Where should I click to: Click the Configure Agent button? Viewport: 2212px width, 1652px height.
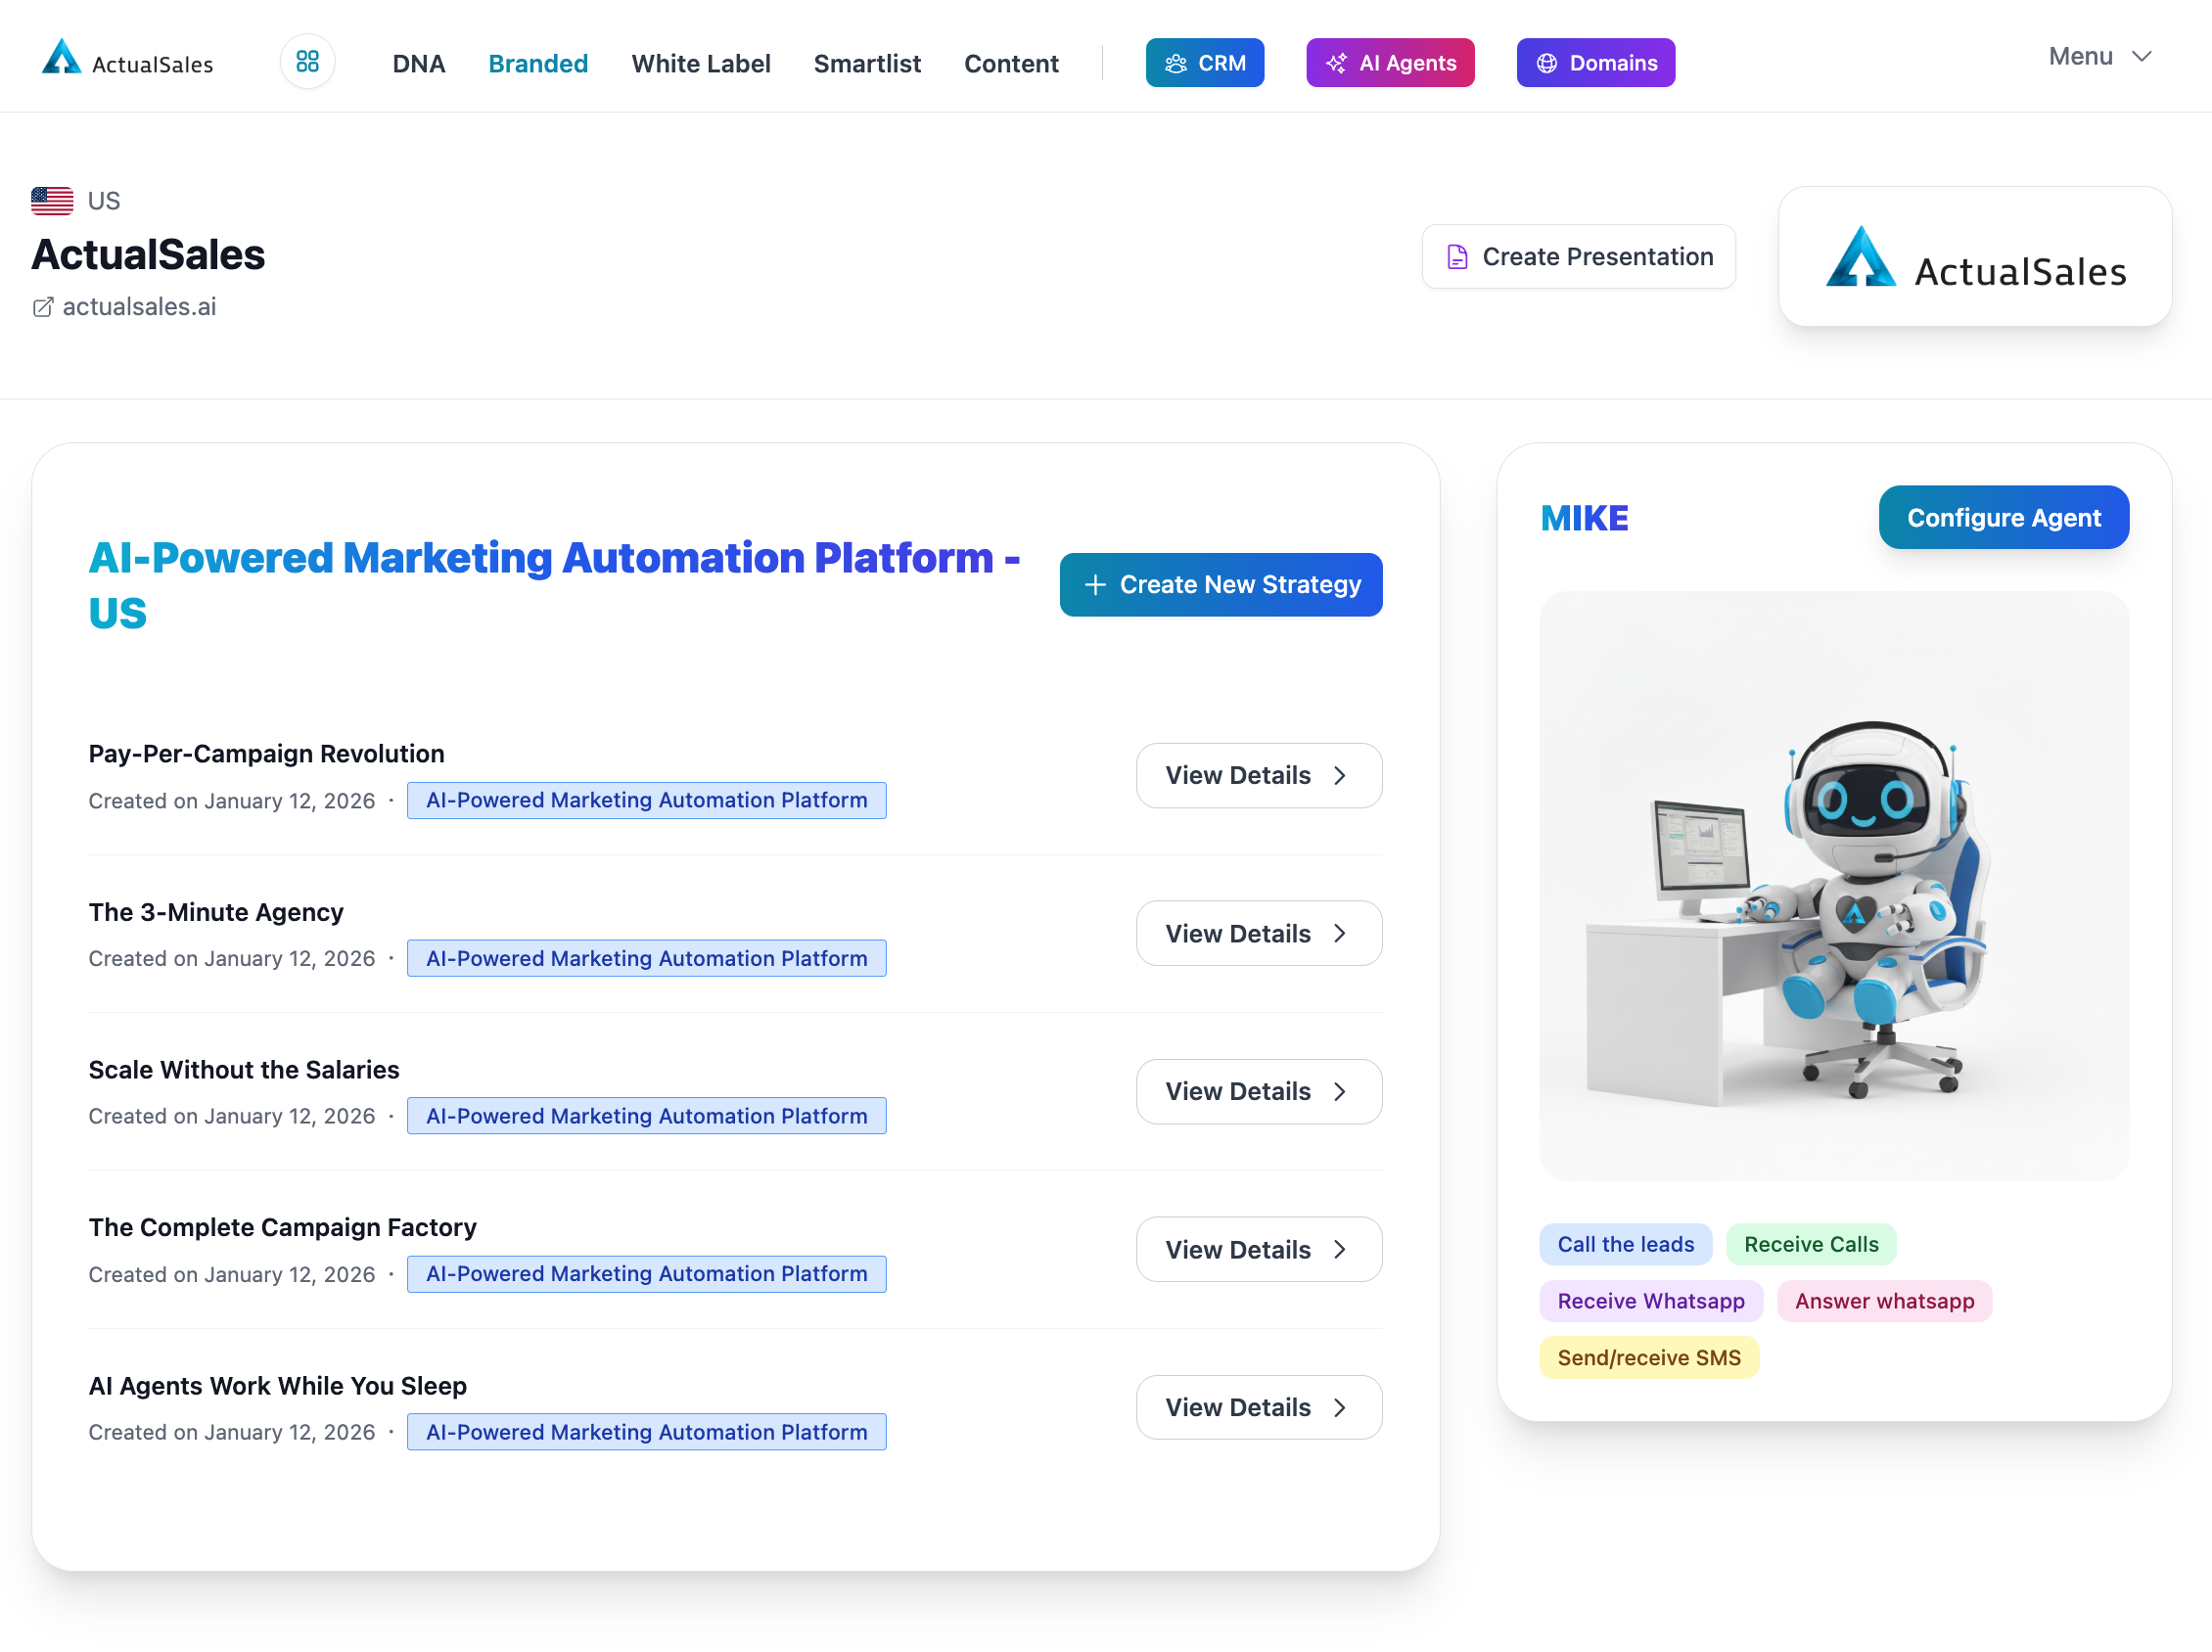click(2003, 517)
